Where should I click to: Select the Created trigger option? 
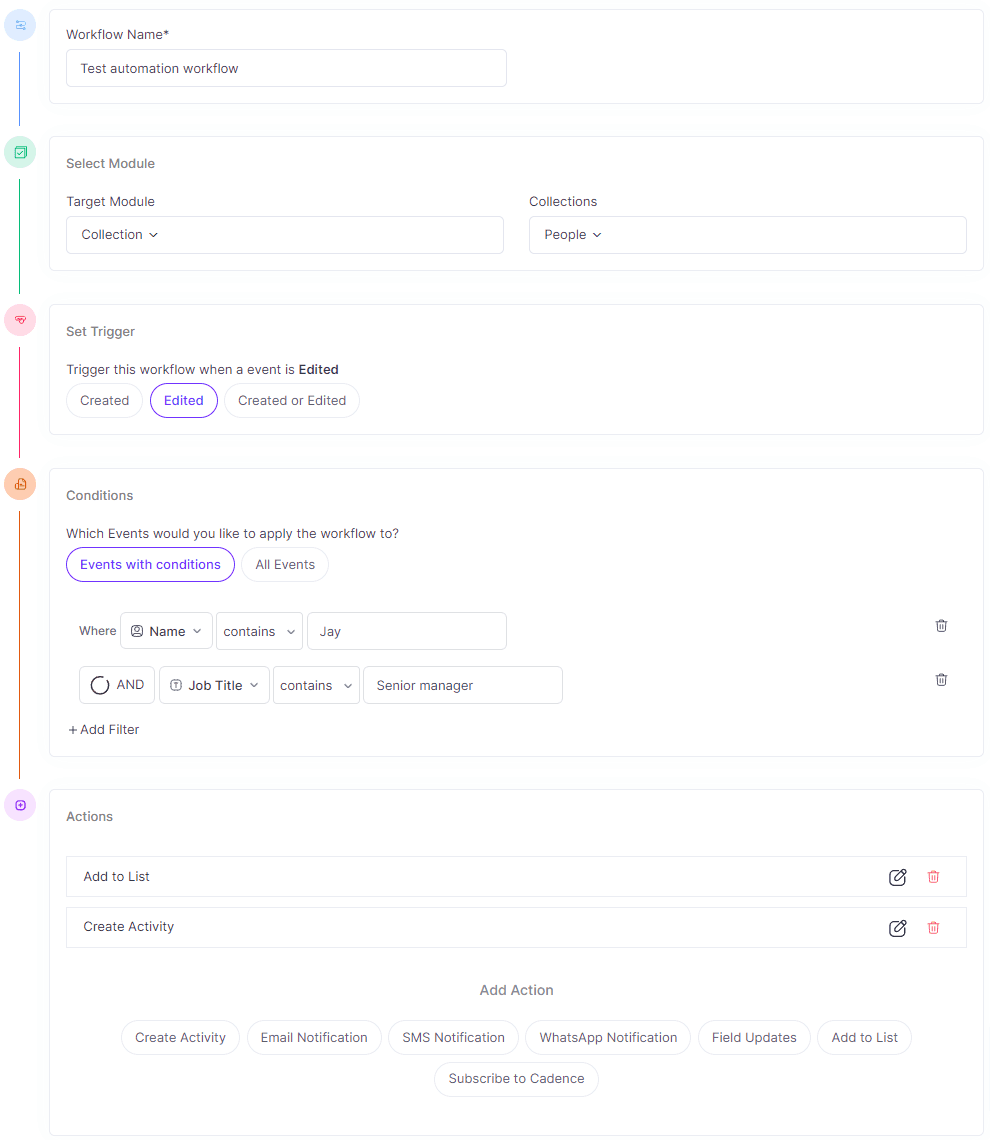click(x=103, y=400)
